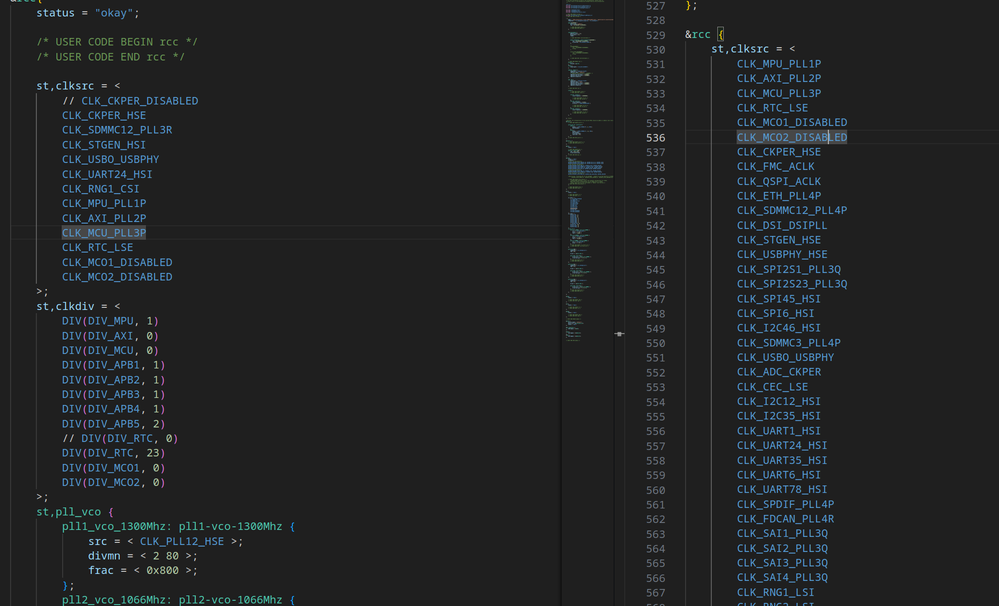Click line number 536 to select that line
This screenshot has width=999, height=606.
[x=655, y=137]
